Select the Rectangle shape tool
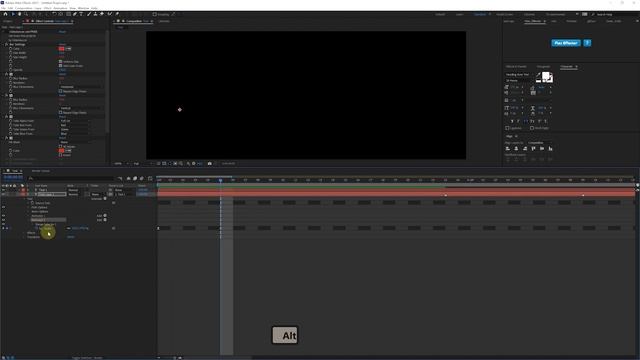Screen dimensions: 640x360 click(x=68, y=14)
